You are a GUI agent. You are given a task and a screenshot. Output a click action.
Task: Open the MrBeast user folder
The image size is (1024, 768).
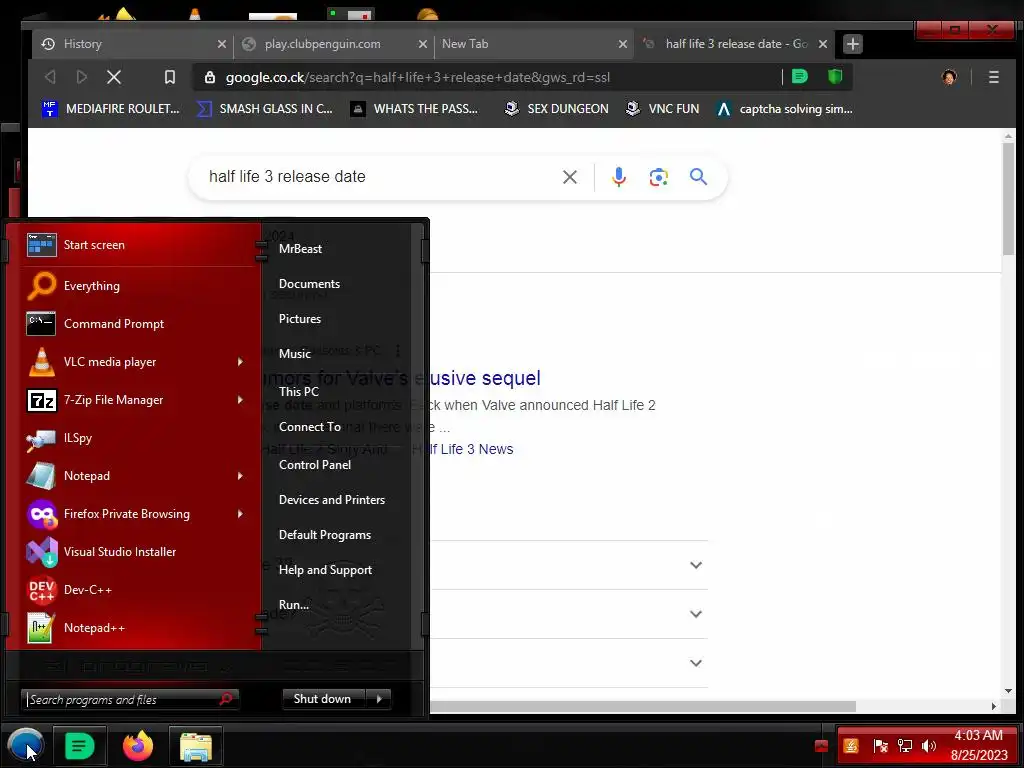coord(300,249)
